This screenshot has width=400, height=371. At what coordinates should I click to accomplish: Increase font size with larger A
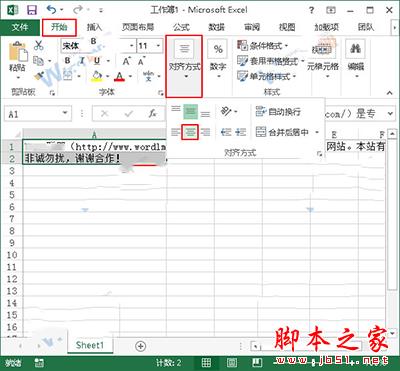coord(126,61)
